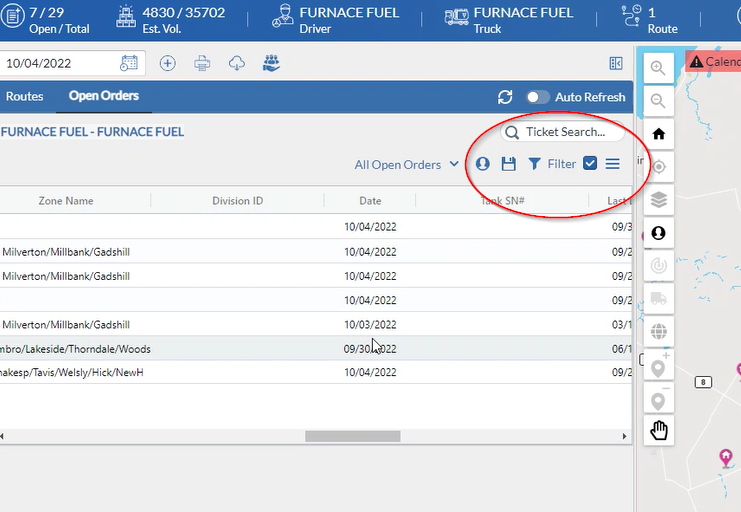This screenshot has width=741, height=512.
Task: Click the scrollbar right arrow
Action: point(624,436)
